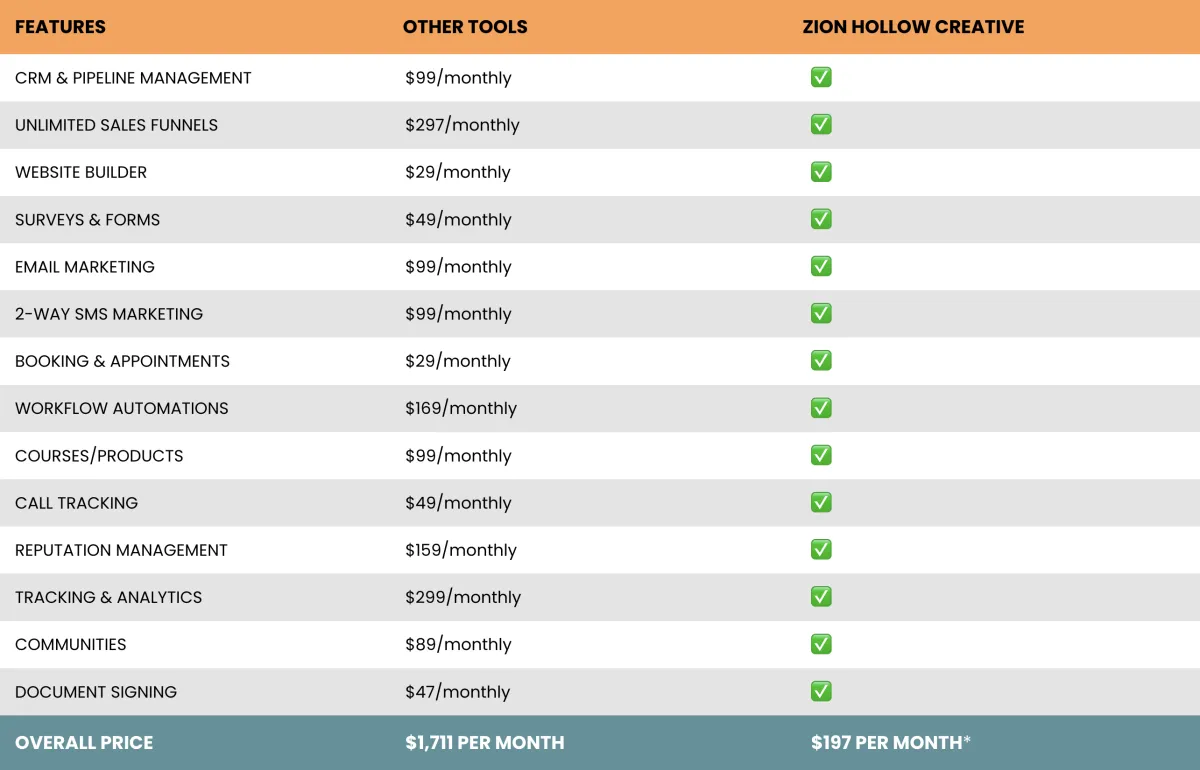Click the CRM & Pipeline Management checkmark icon
The image size is (1200, 770).
[821, 77]
